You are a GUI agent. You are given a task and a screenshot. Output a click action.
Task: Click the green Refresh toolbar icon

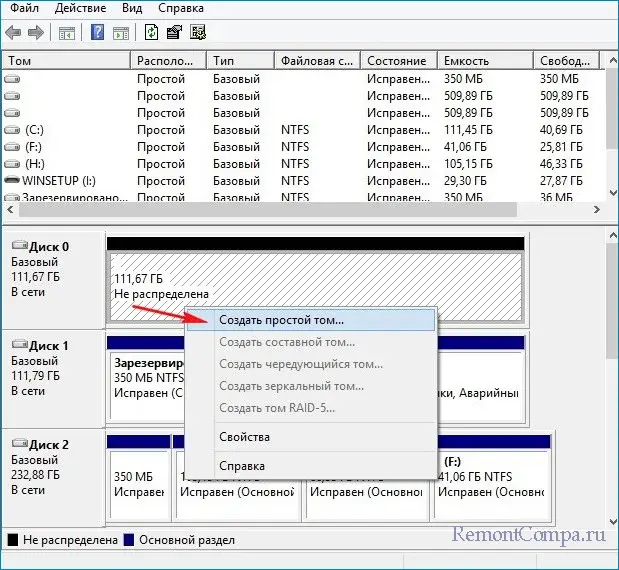tap(151, 32)
